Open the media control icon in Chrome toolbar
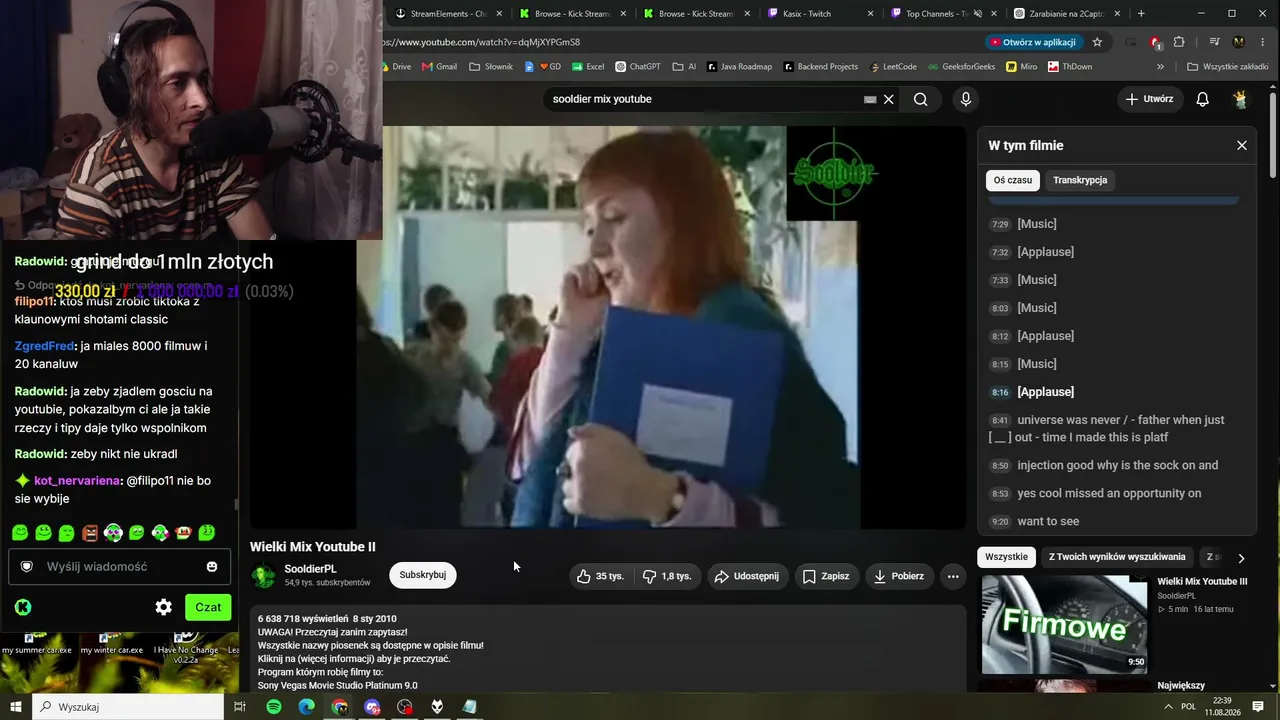The height and width of the screenshot is (720, 1280). pyautogui.click(x=1214, y=42)
